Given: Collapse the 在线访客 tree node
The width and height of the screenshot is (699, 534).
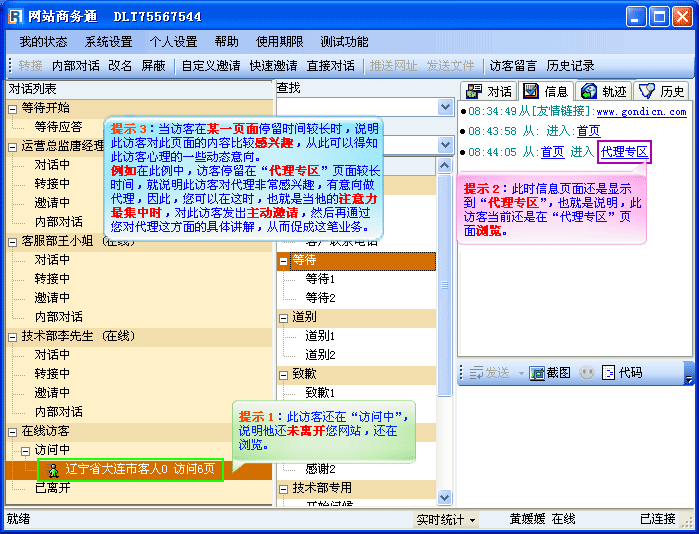Looking at the screenshot, I should (13, 431).
